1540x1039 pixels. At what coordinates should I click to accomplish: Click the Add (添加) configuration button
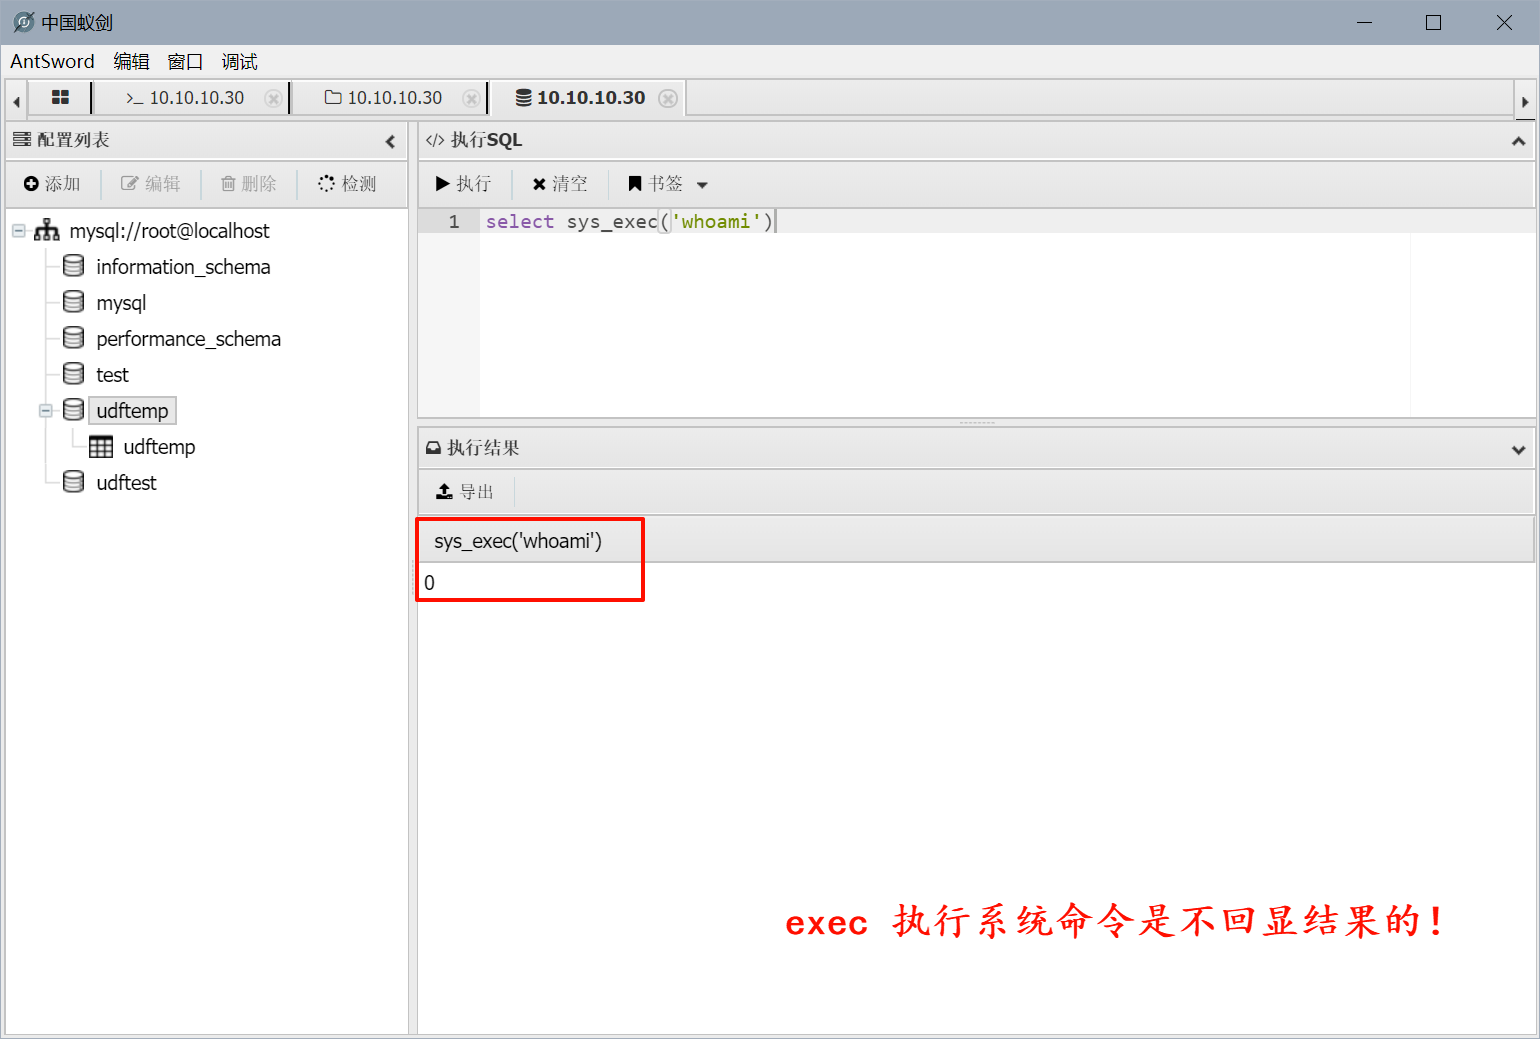point(52,184)
